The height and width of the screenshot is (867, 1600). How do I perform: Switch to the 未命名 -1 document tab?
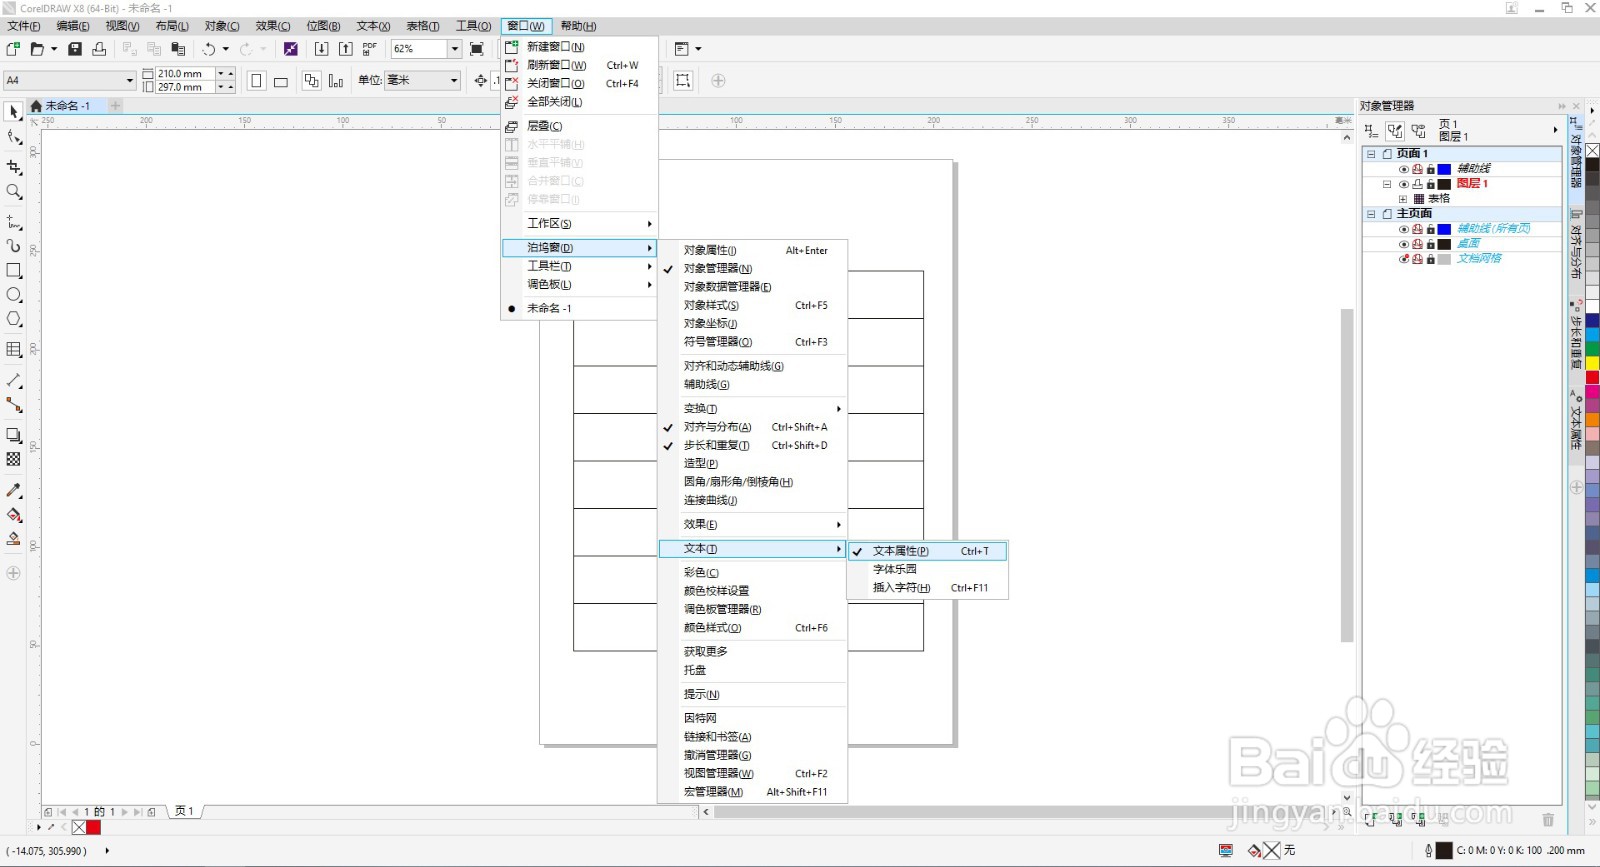point(66,105)
